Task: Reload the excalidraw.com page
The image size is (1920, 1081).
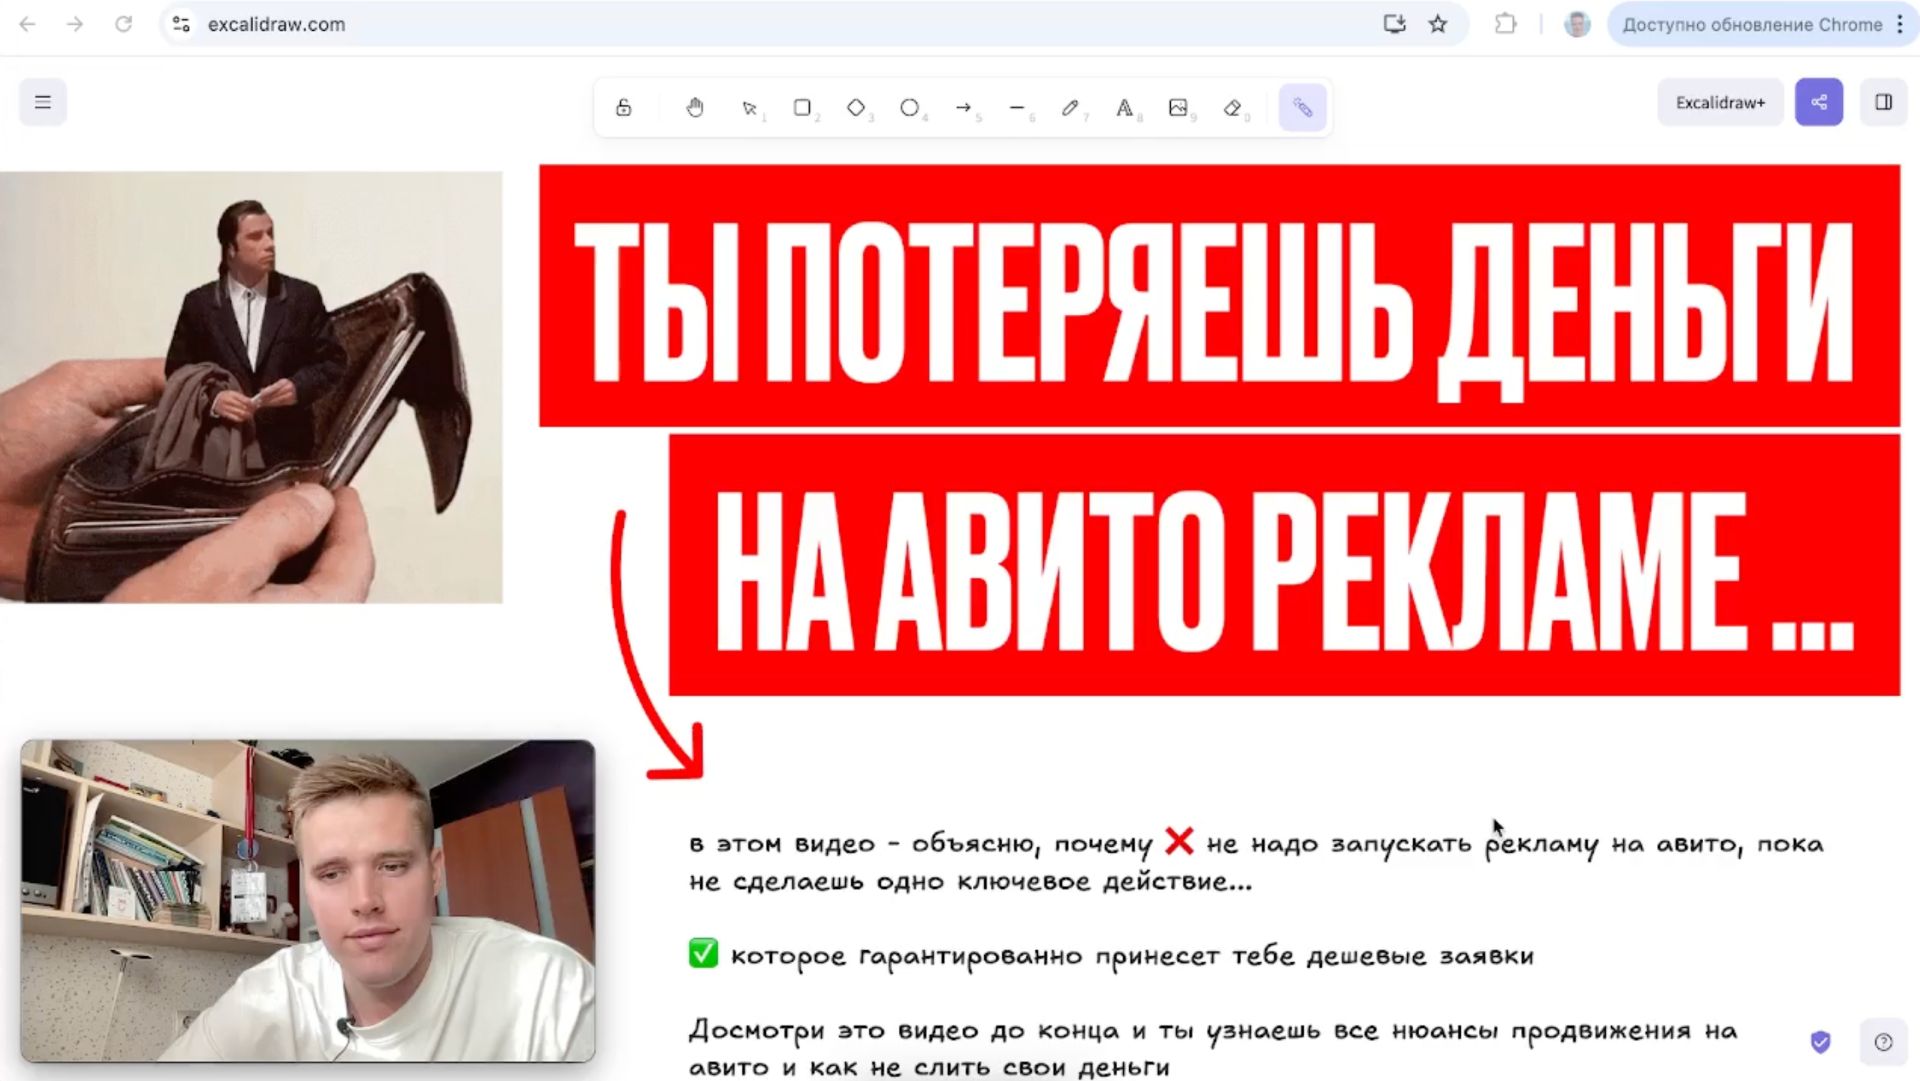Action: (123, 24)
